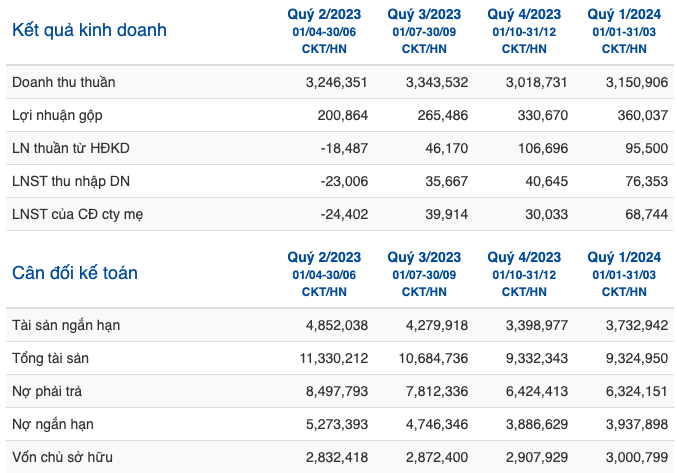Click gross profit value 200,864

(x=343, y=116)
